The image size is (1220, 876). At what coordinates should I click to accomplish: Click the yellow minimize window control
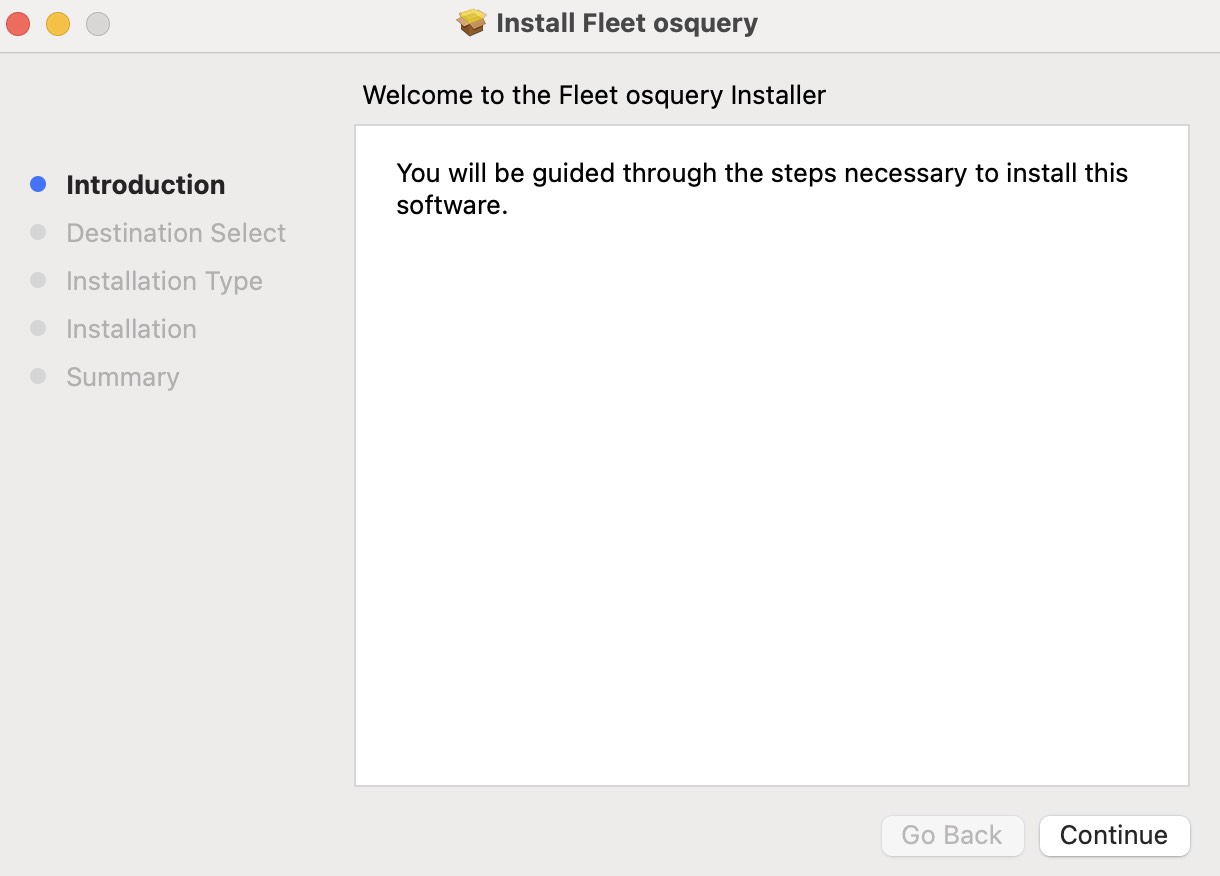[x=57, y=23]
